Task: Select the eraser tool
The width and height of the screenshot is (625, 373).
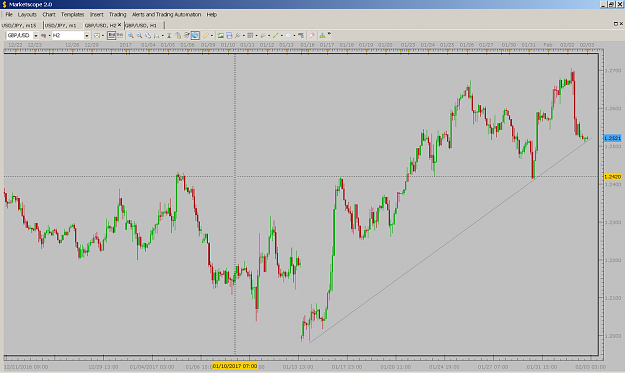Action: 312,35
